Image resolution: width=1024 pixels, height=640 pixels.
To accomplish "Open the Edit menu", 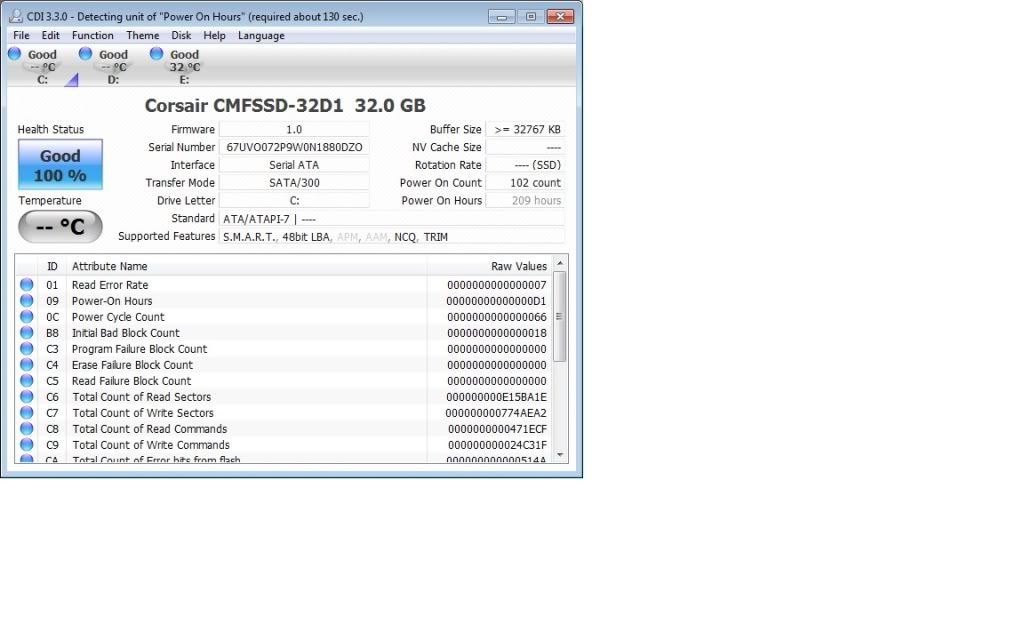I will click(50, 35).
